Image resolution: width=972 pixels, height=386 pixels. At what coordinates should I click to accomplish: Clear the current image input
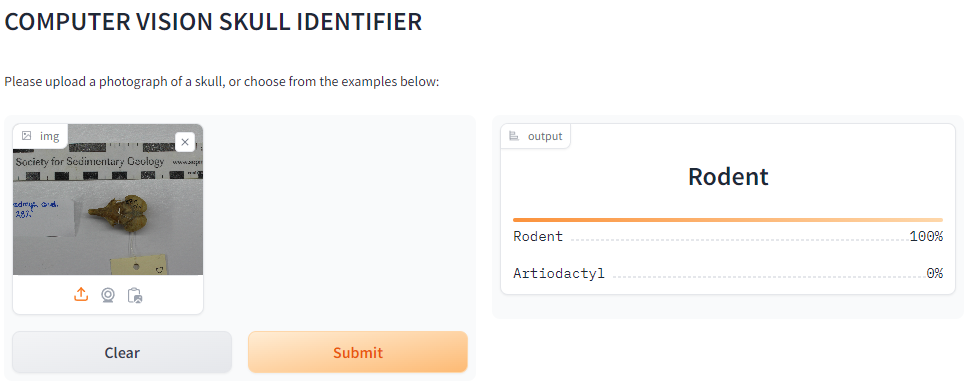(x=122, y=352)
